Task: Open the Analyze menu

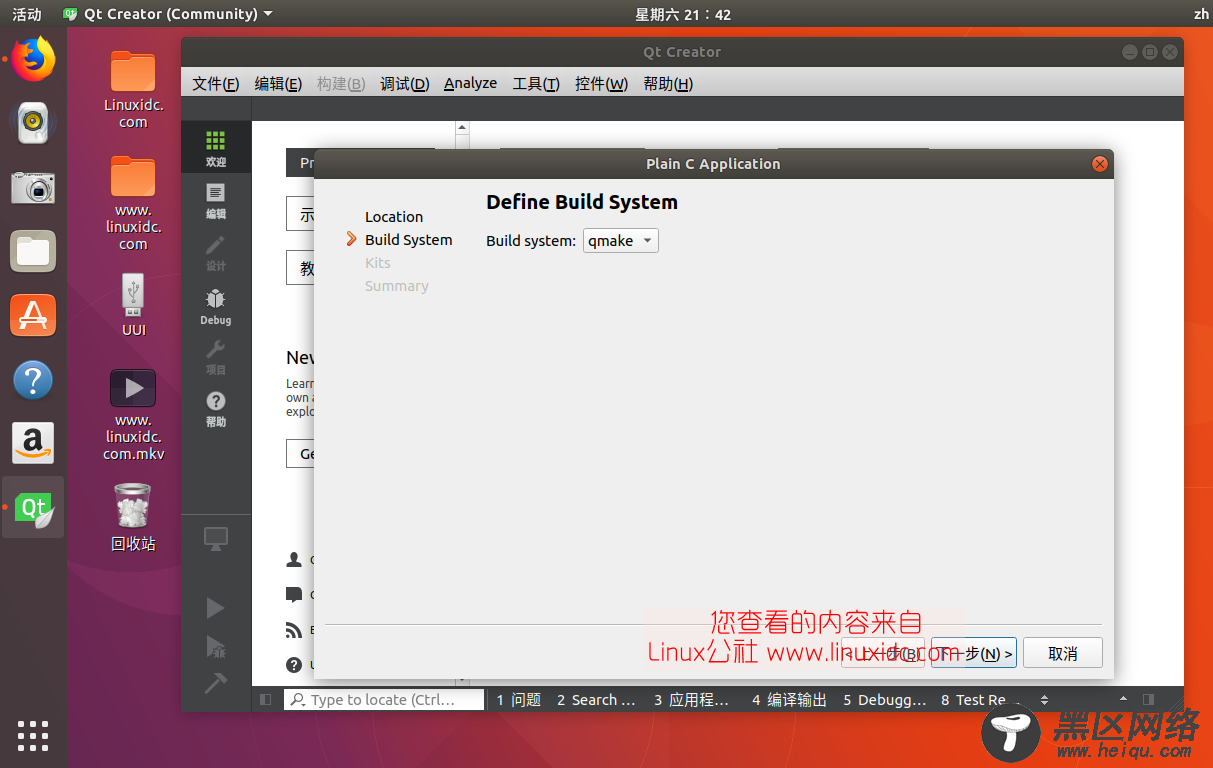Action: point(470,84)
